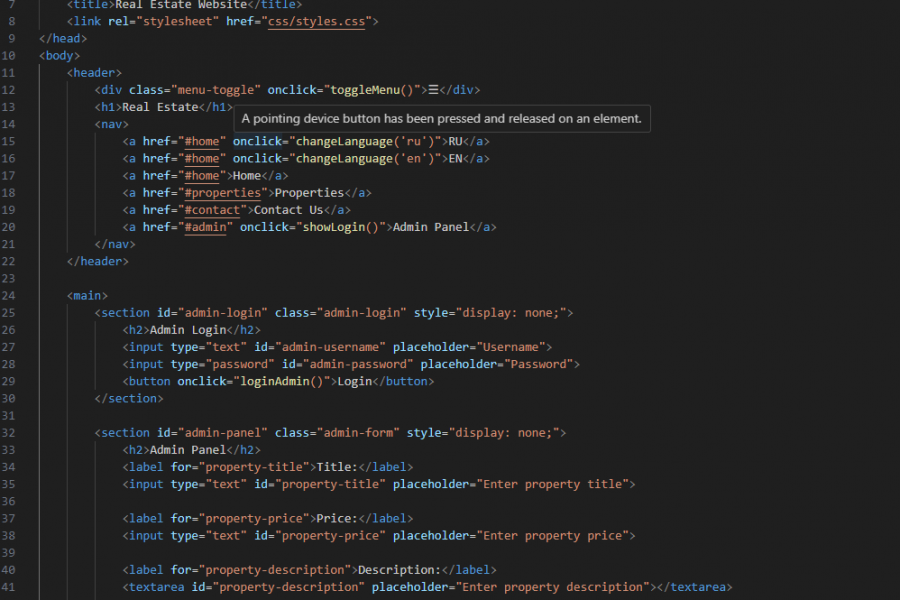The height and width of the screenshot is (600, 900).
Task: Click the "admin-username" id value
Action: [x=331, y=347]
